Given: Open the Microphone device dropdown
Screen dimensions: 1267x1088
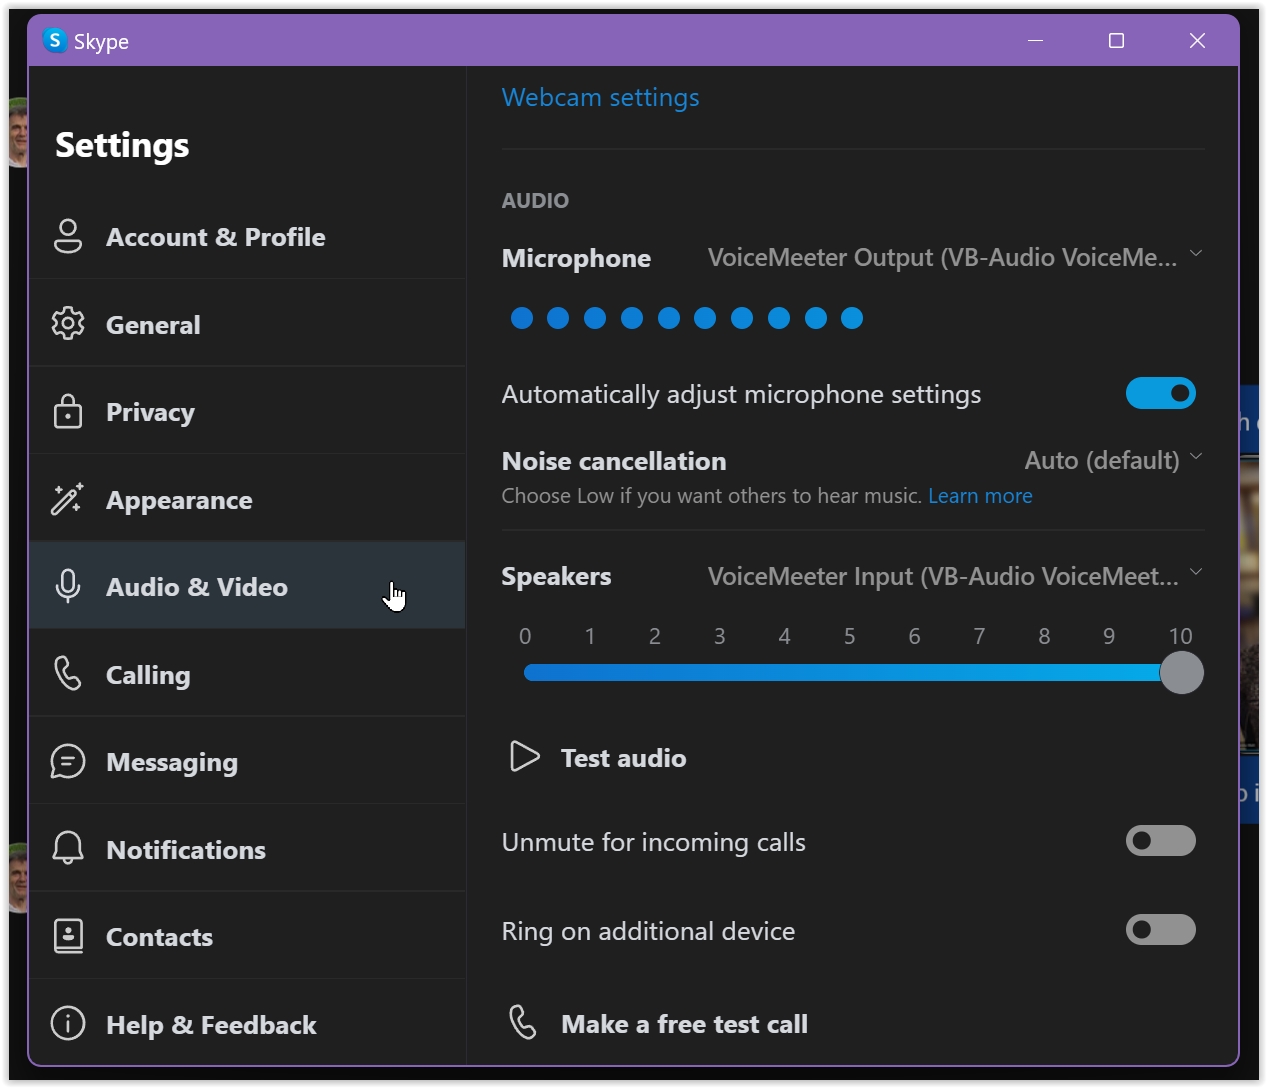Looking at the screenshot, I should (x=953, y=257).
